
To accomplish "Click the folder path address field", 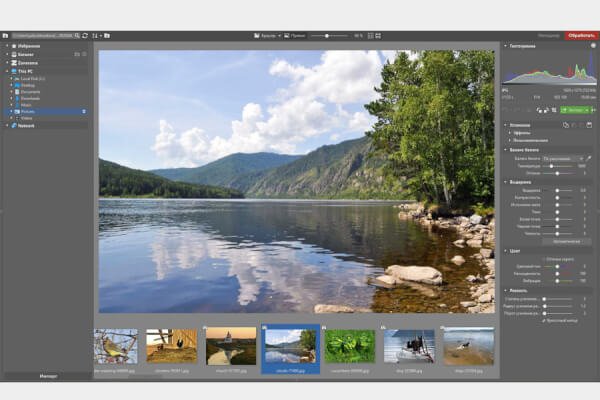I will [43, 36].
